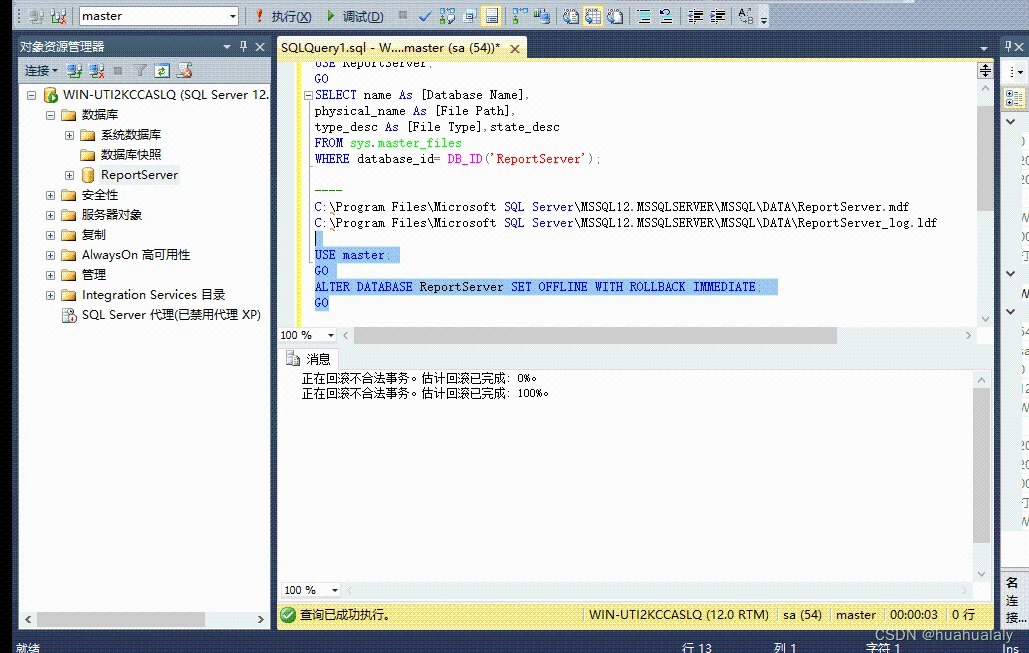
Task: Click the Decrease Indent icon
Action: 696,16
